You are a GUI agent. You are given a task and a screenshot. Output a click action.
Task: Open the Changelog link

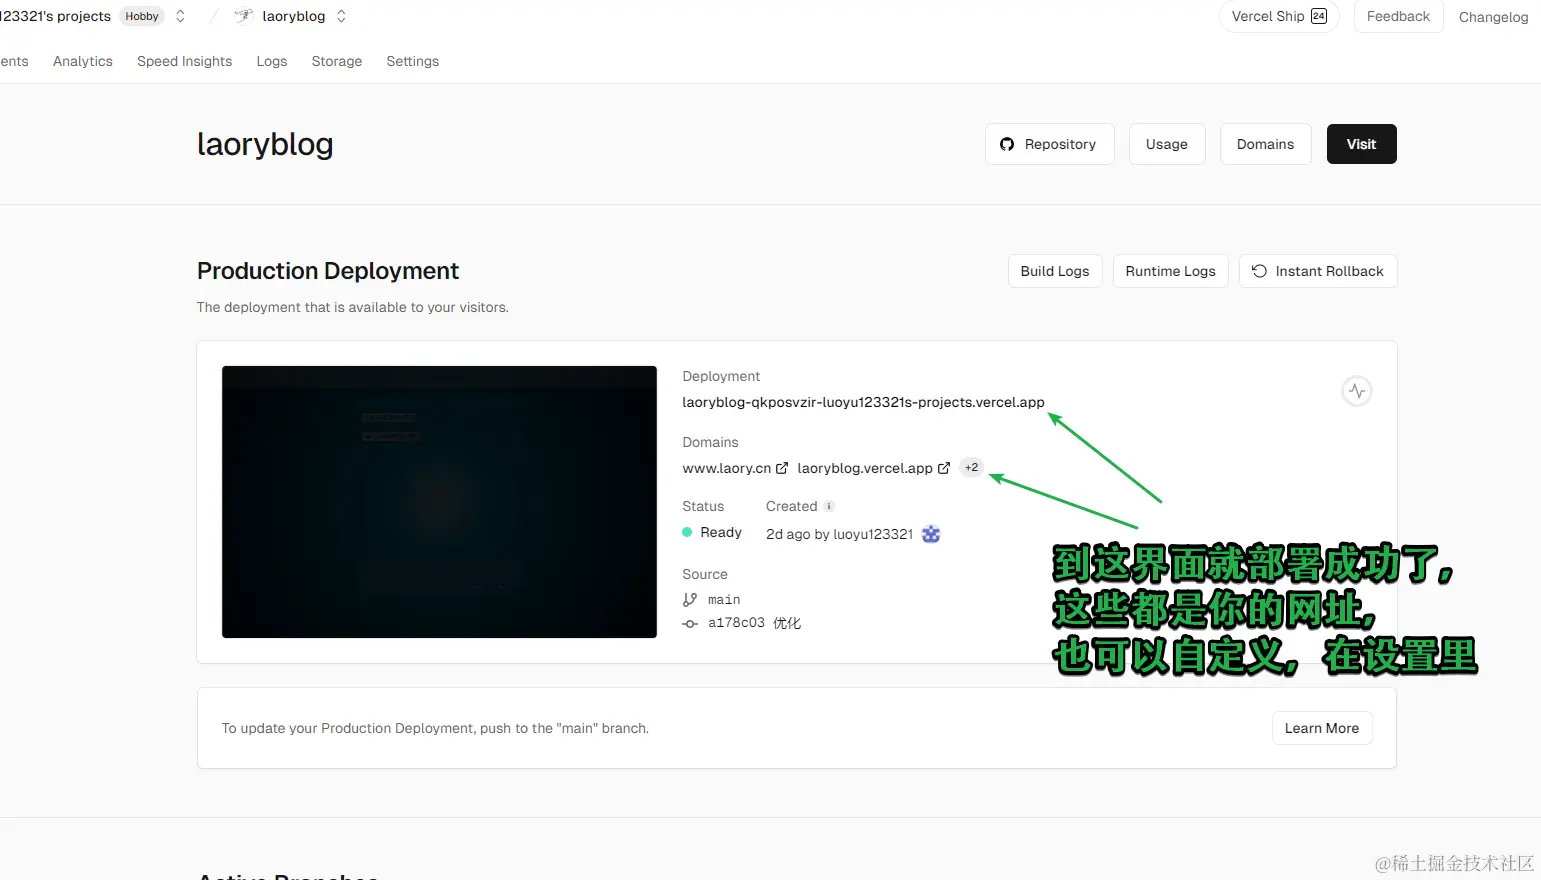coord(1493,17)
